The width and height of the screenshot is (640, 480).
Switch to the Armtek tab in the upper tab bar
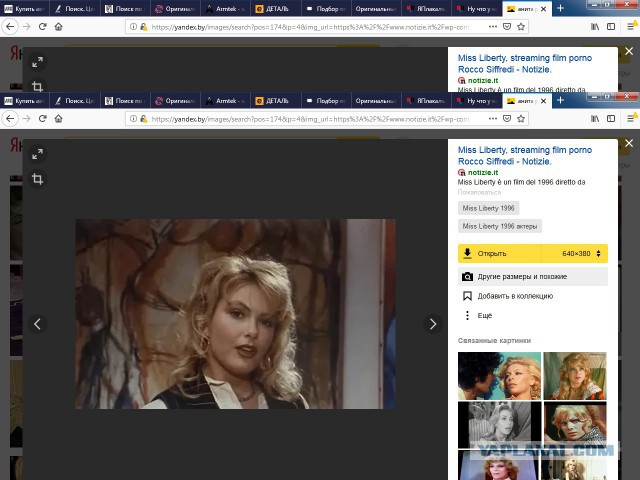click(226, 9)
